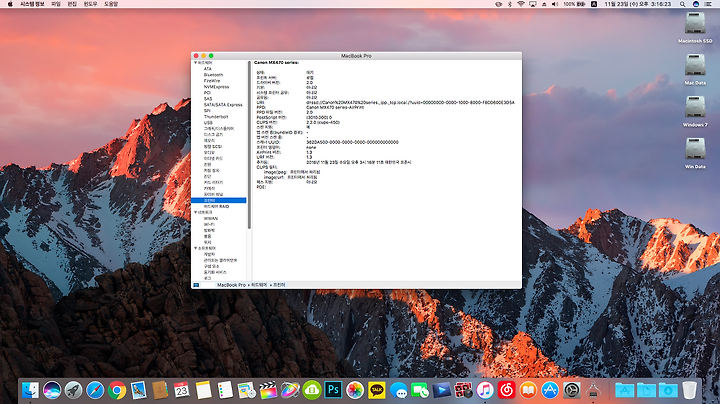Open Notification Center in menu bar
Image resolution: width=720 pixels, height=404 pixels.
coord(708,4)
